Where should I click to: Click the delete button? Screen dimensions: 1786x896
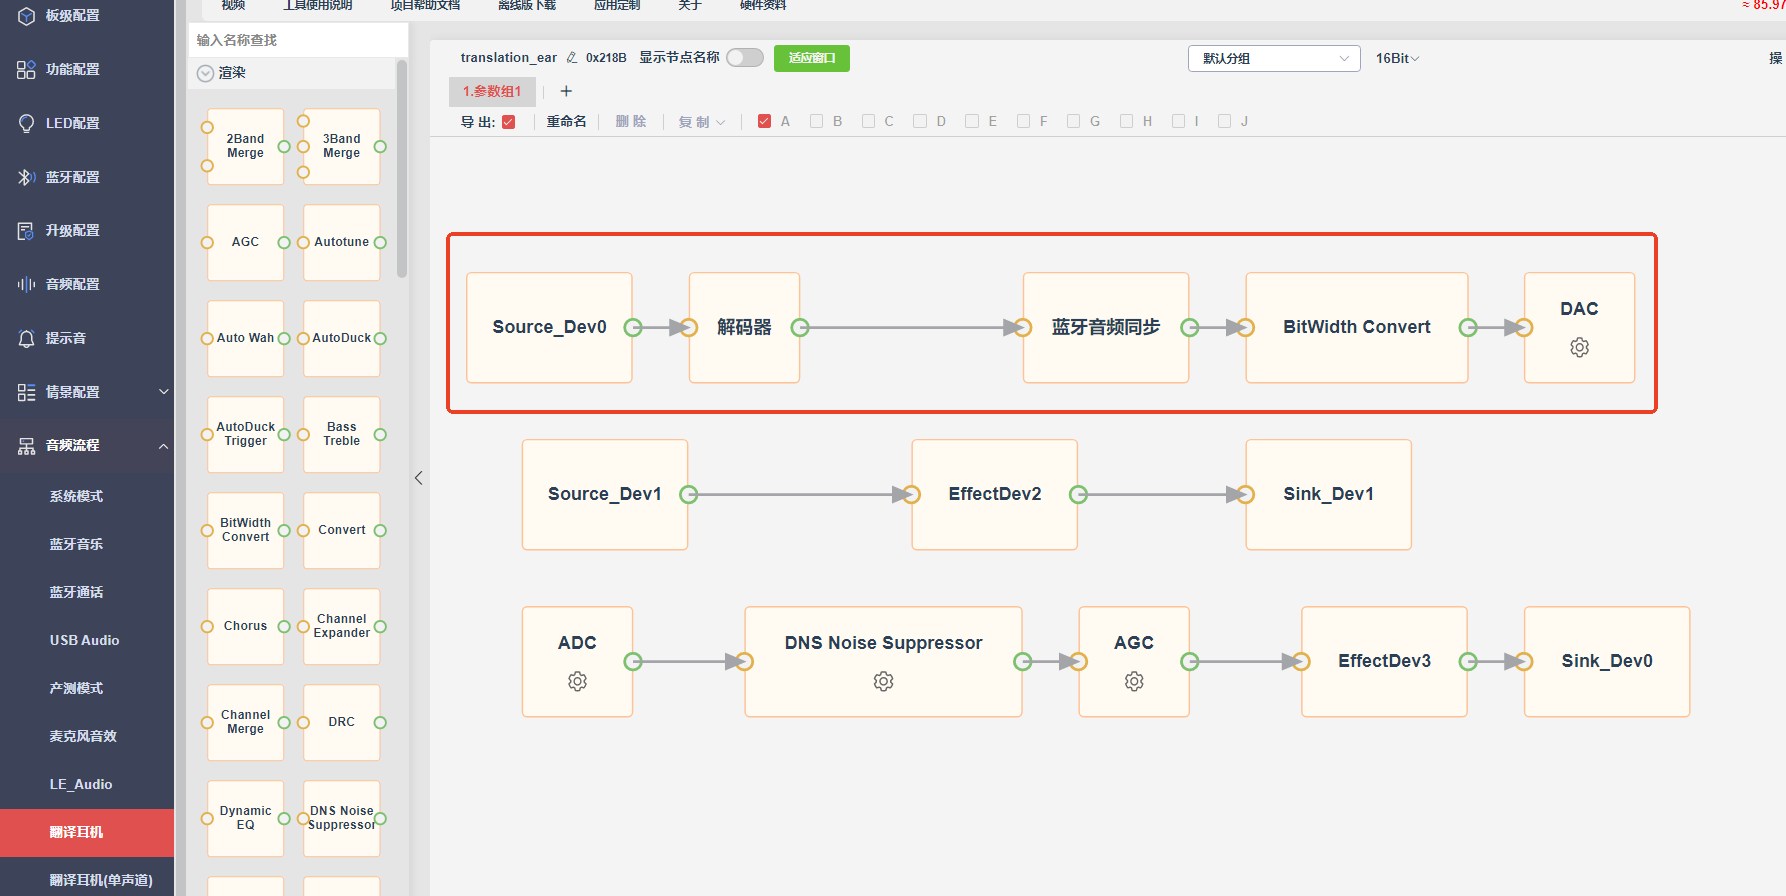(631, 121)
